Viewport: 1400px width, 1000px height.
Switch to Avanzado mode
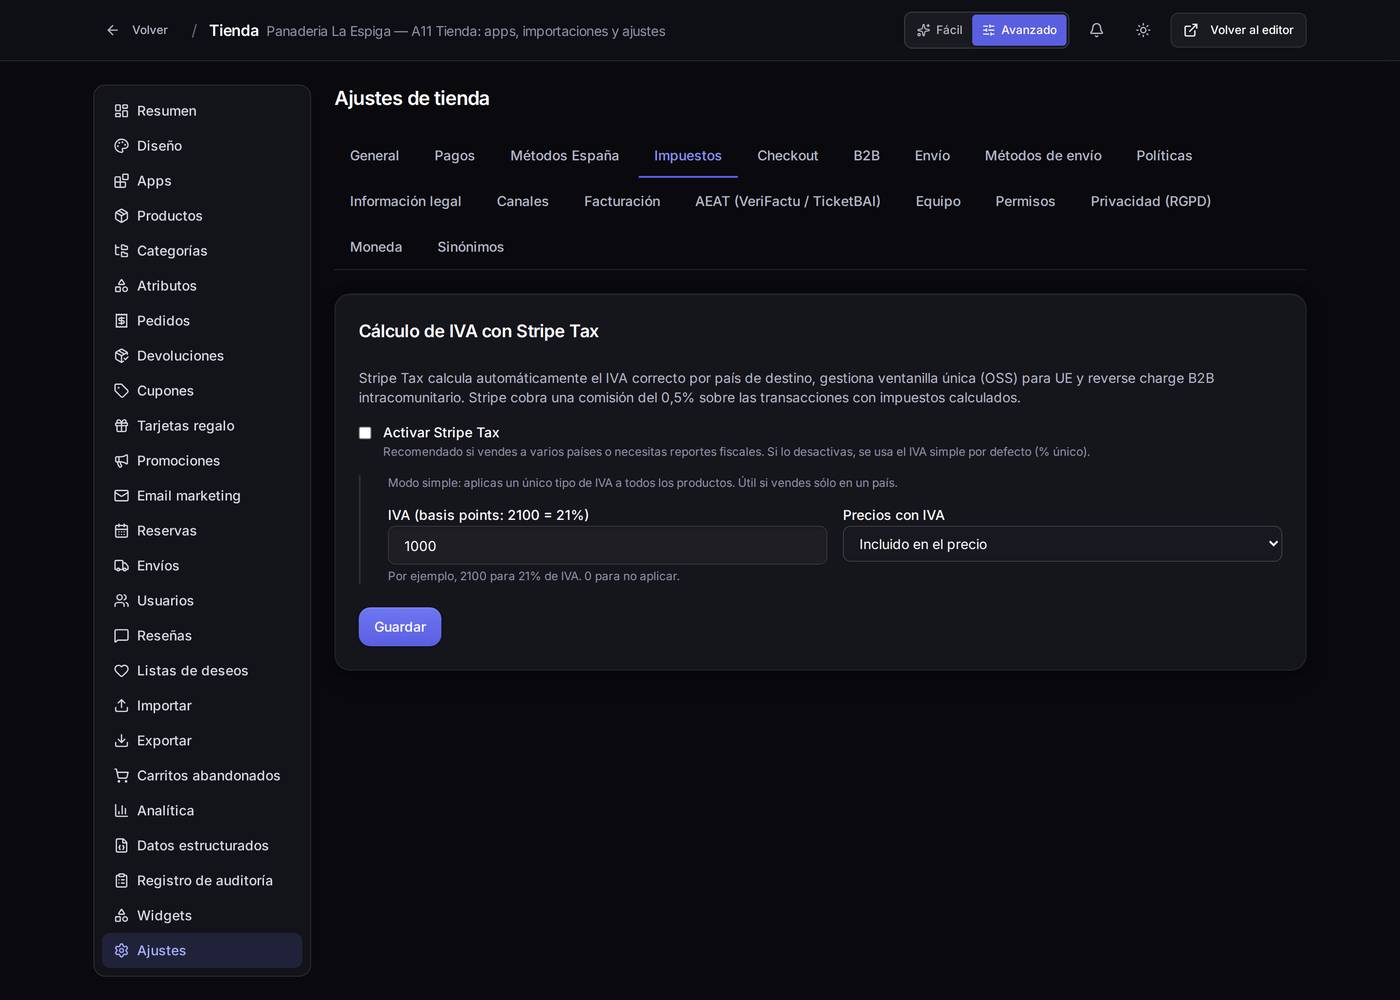click(x=1019, y=30)
